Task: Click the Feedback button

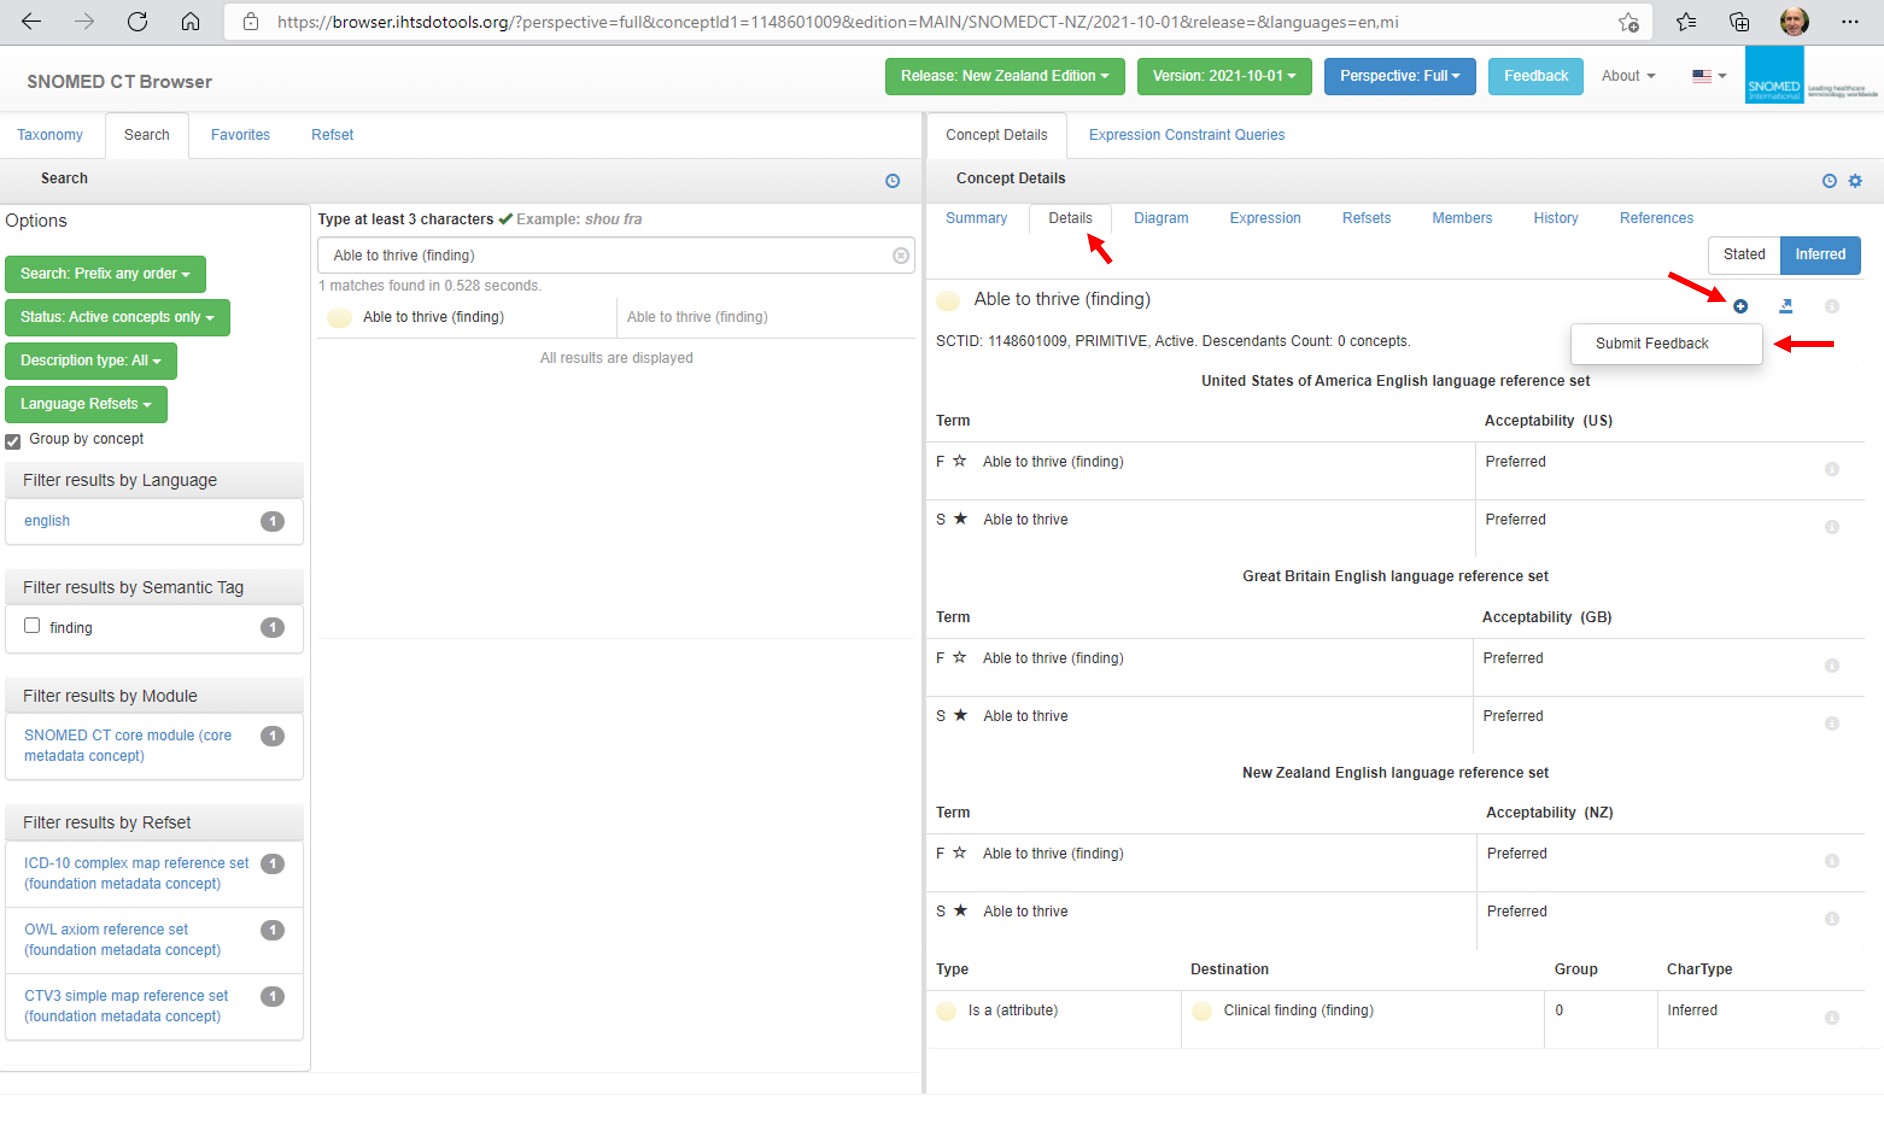Action: pos(1535,76)
